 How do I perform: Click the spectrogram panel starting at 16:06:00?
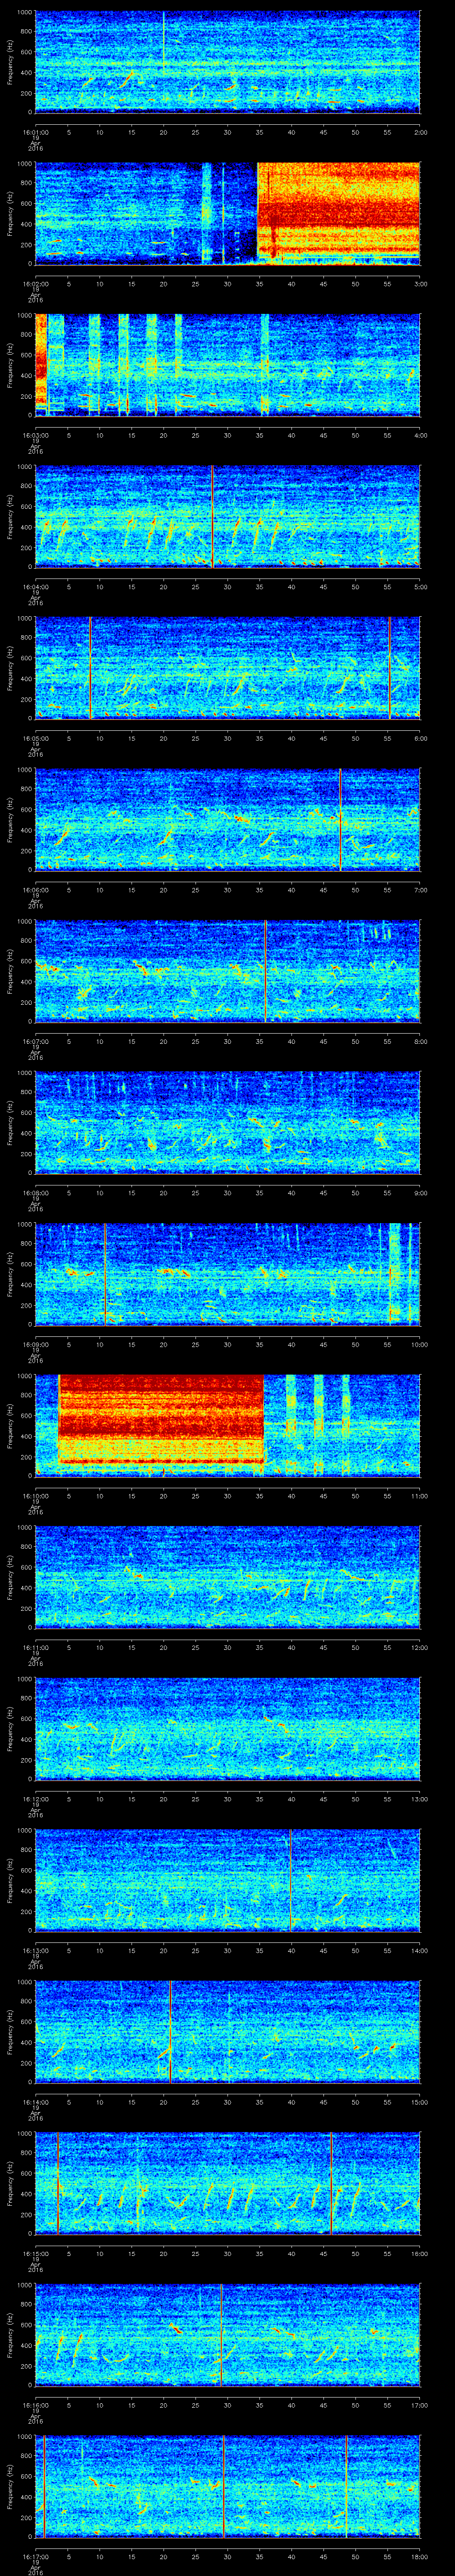coord(227,820)
